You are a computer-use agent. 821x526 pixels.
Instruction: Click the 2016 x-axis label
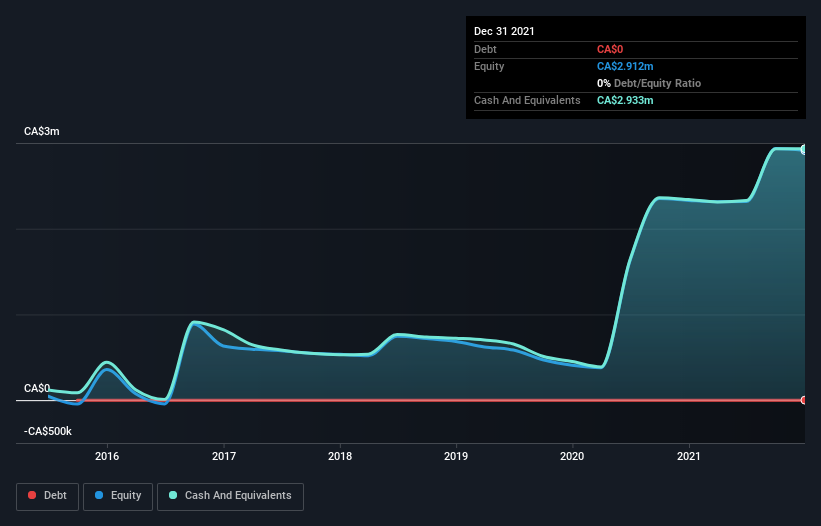pos(107,456)
